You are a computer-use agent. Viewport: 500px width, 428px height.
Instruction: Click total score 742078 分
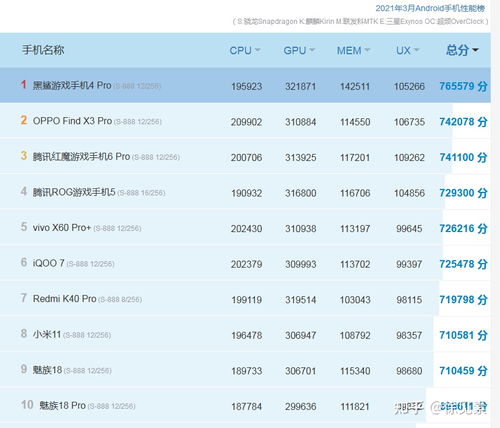463,122
